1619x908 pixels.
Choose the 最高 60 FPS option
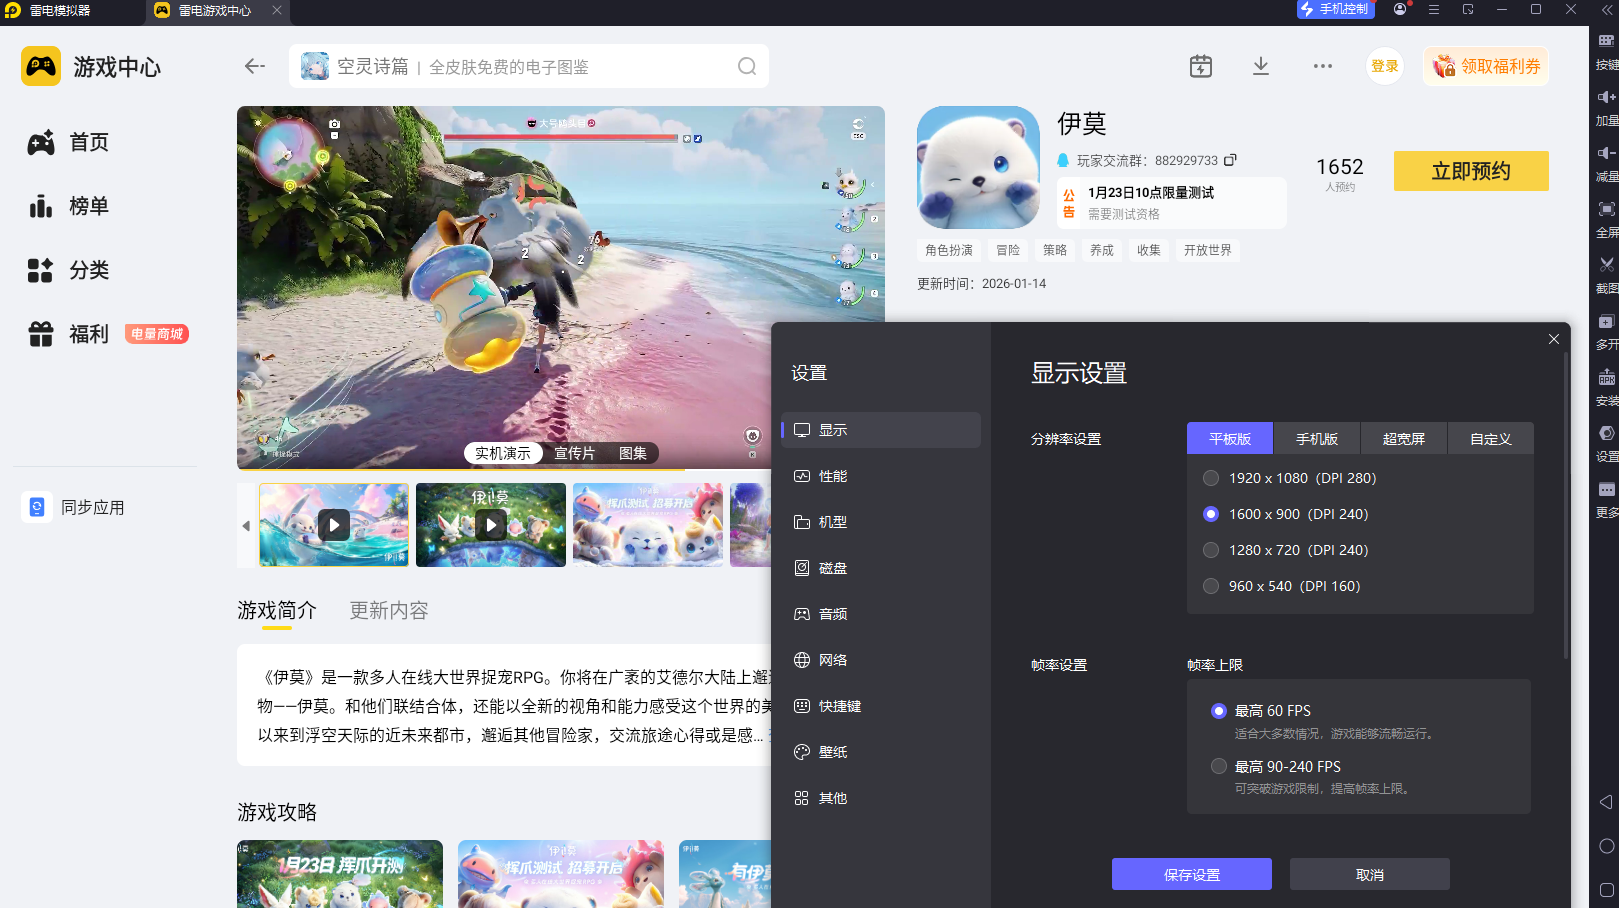click(x=1219, y=711)
